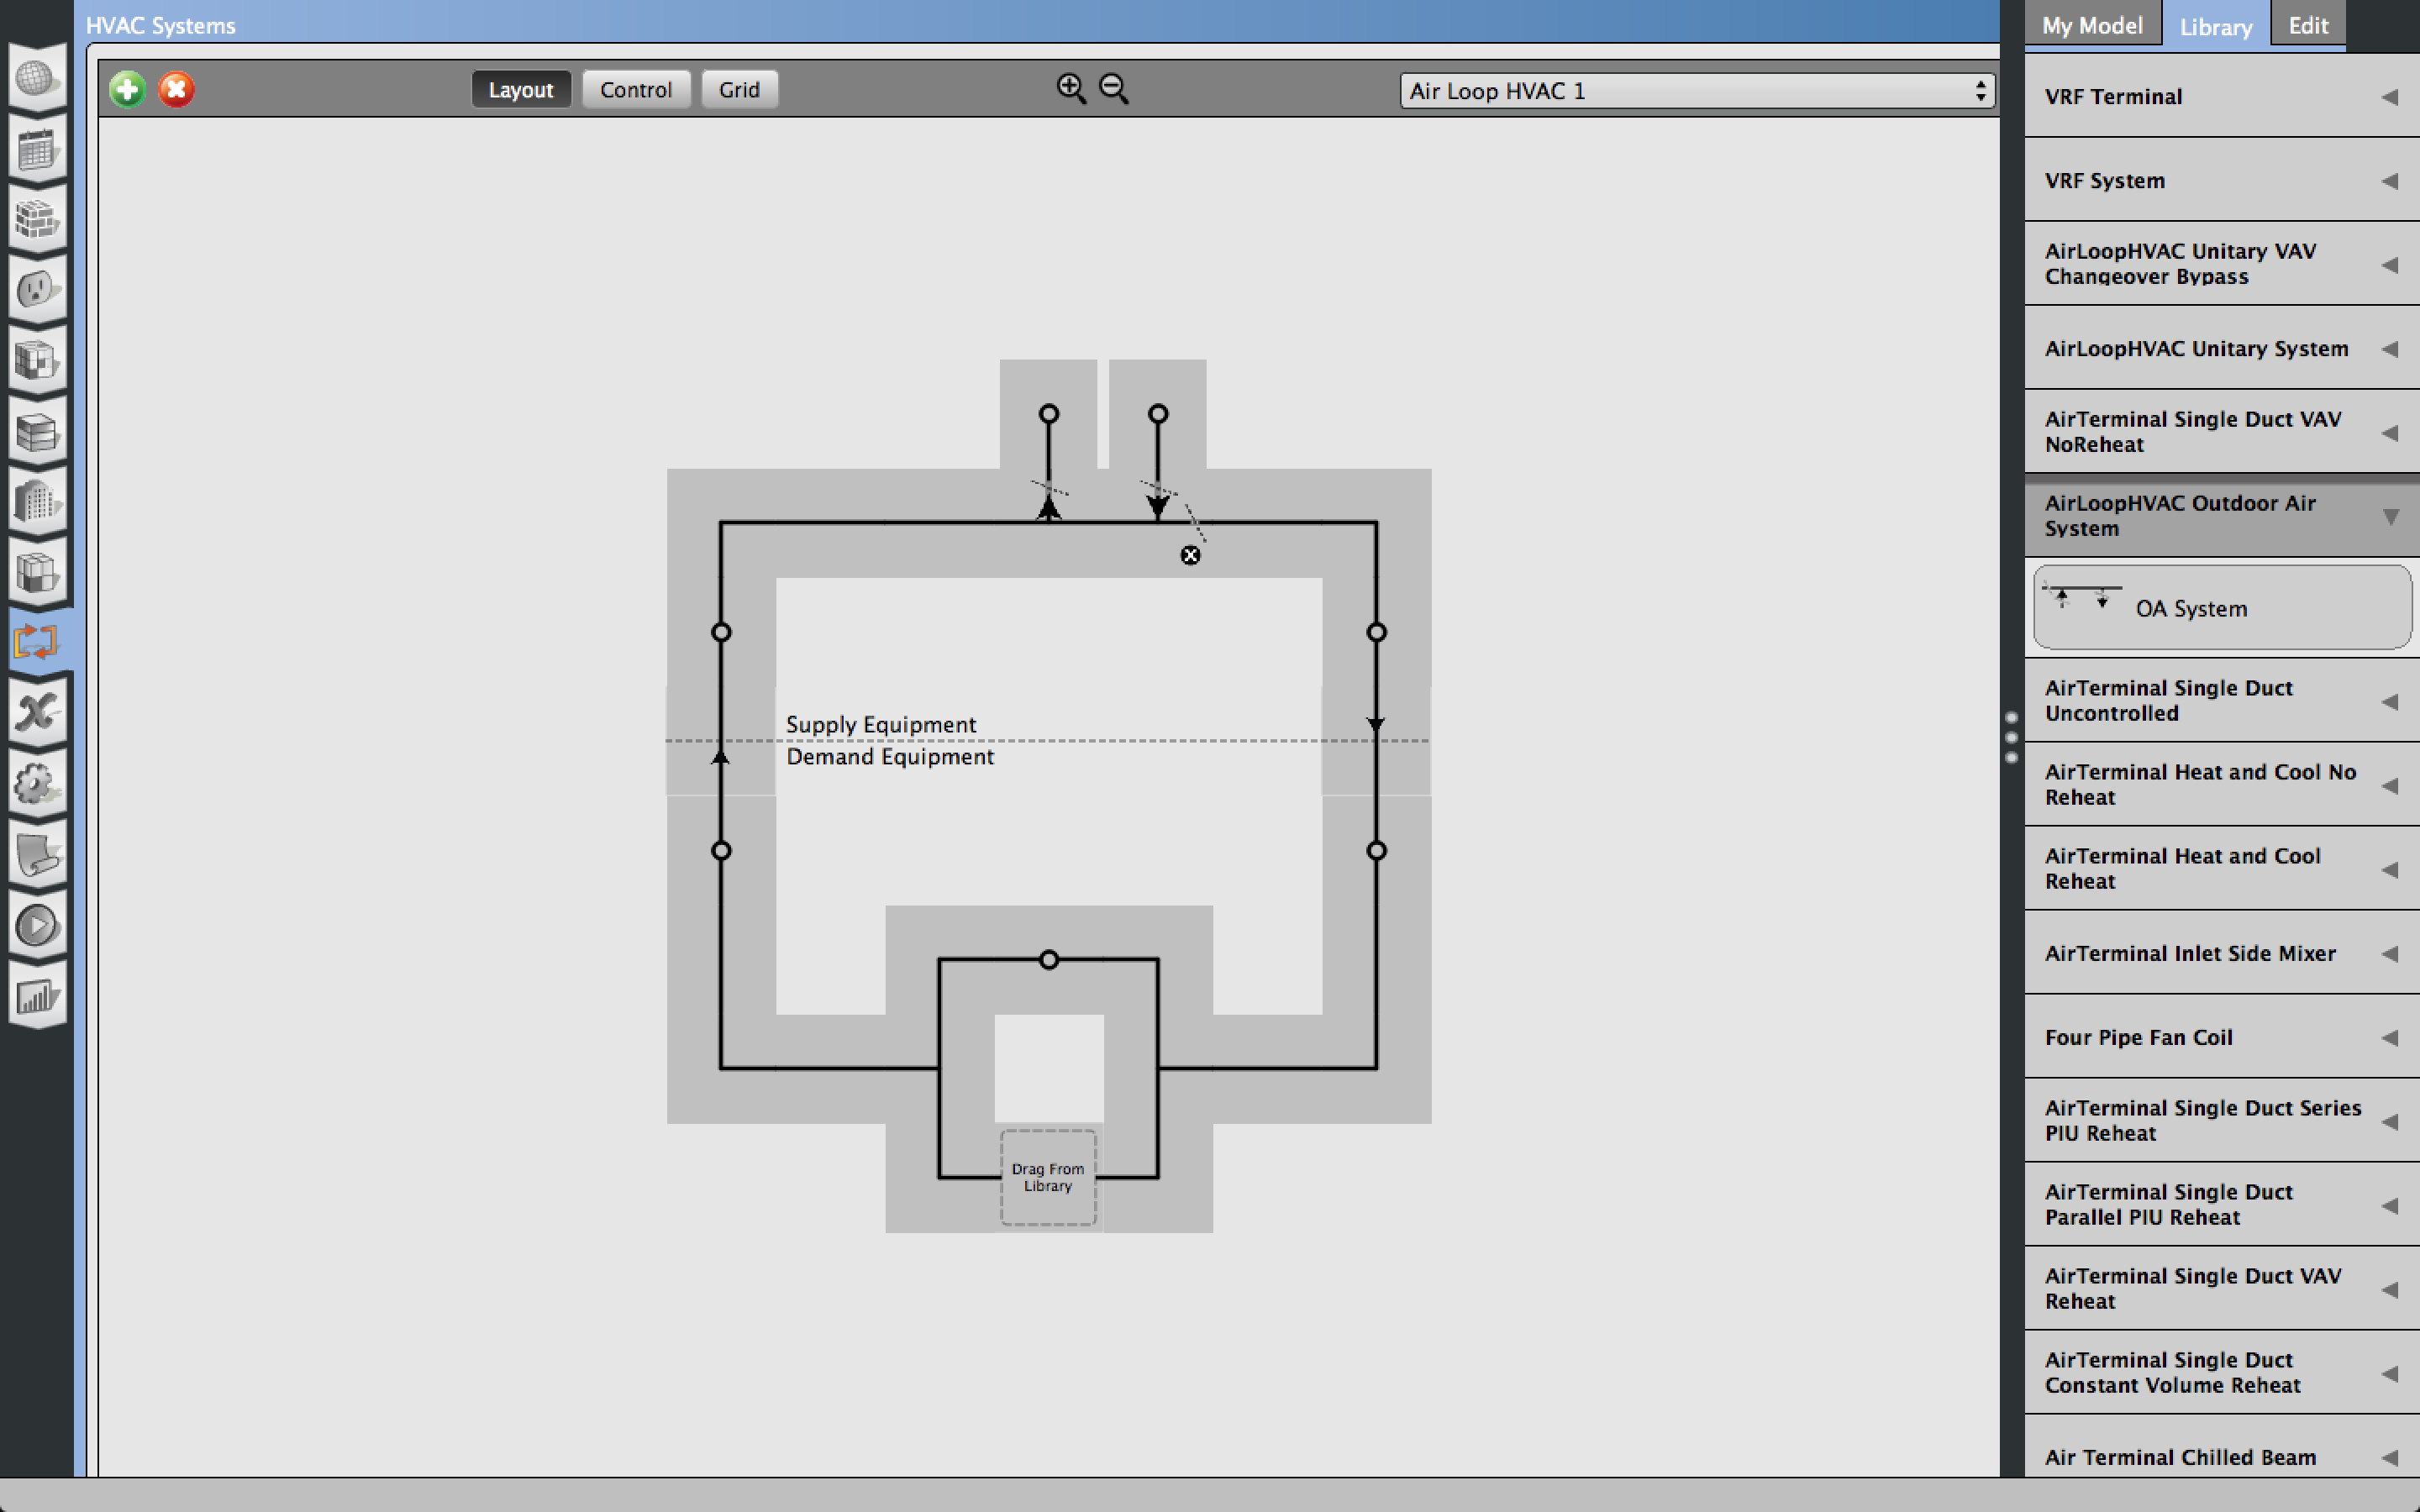This screenshot has height=1512, width=2420.
Task: Expand AirTerminal Single Duct VAV NoReheat
Action: coord(2222,432)
